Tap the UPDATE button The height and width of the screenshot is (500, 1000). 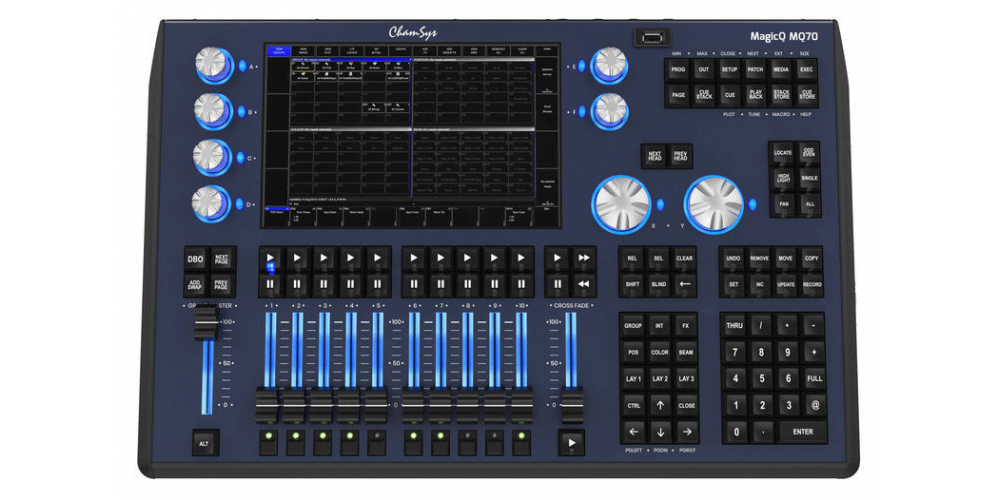pyautogui.click(x=786, y=284)
